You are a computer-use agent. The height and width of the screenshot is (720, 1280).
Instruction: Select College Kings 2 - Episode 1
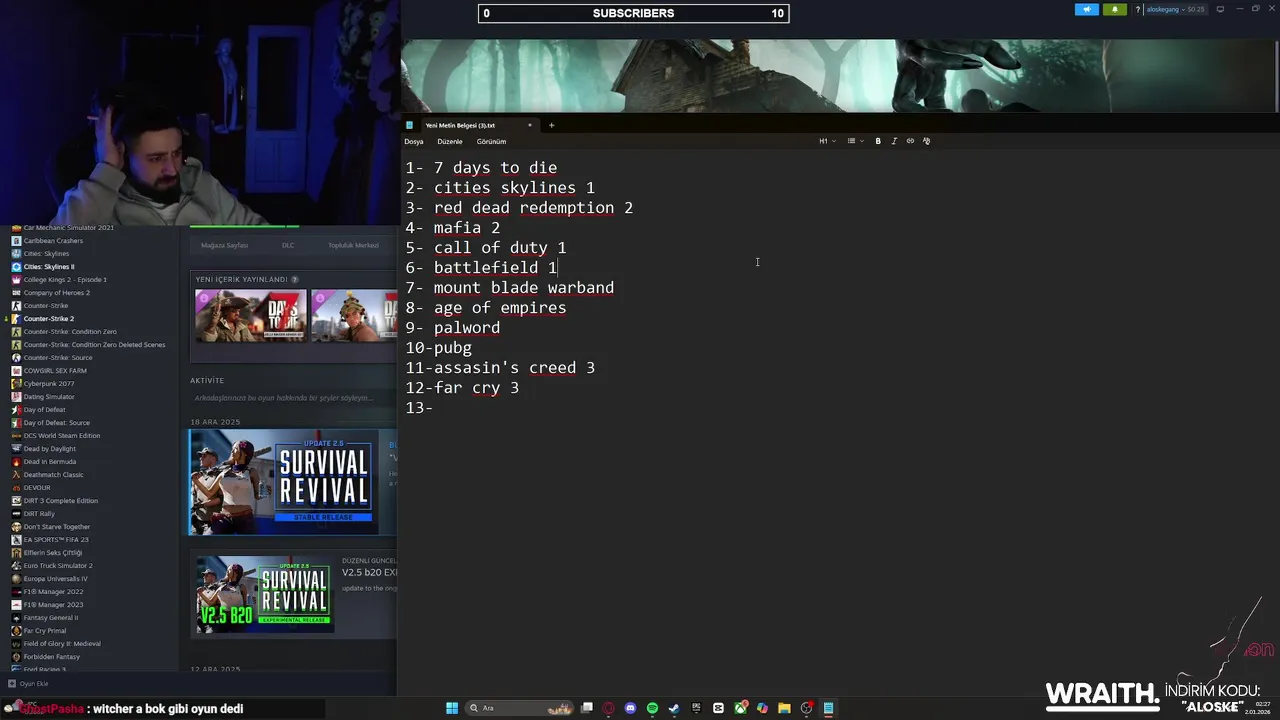tap(65, 280)
